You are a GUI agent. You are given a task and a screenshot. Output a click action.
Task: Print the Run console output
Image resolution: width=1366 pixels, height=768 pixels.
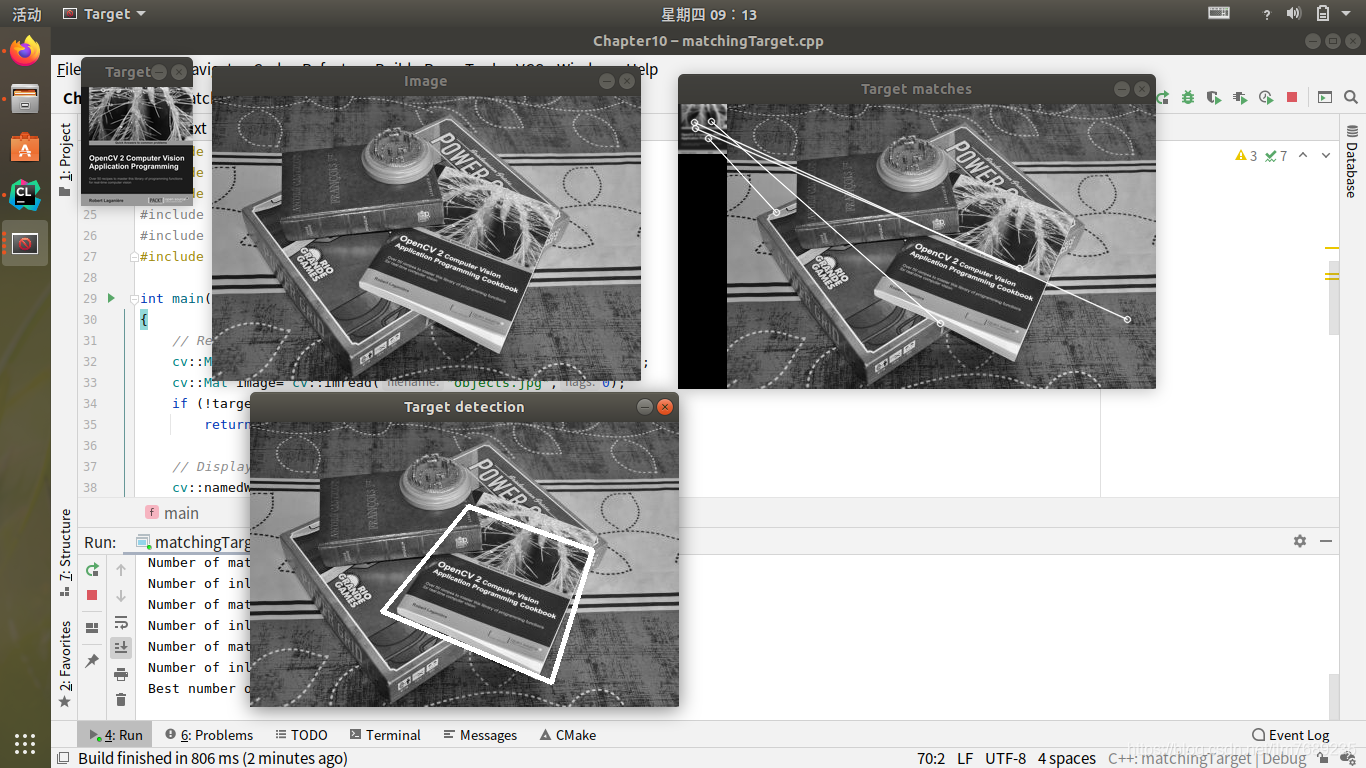pos(121,674)
